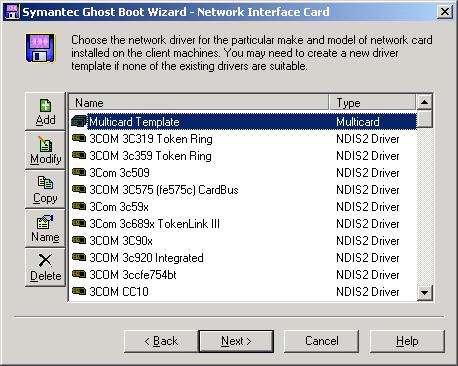Image resolution: width=458 pixels, height=366 pixels.
Task: Close the wizard window with X
Action: tap(444, 12)
